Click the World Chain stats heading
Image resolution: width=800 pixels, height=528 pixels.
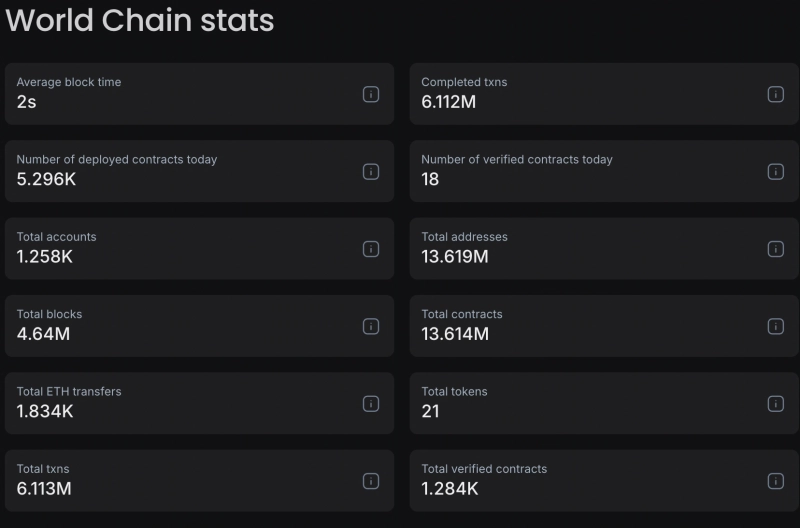tap(140, 21)
